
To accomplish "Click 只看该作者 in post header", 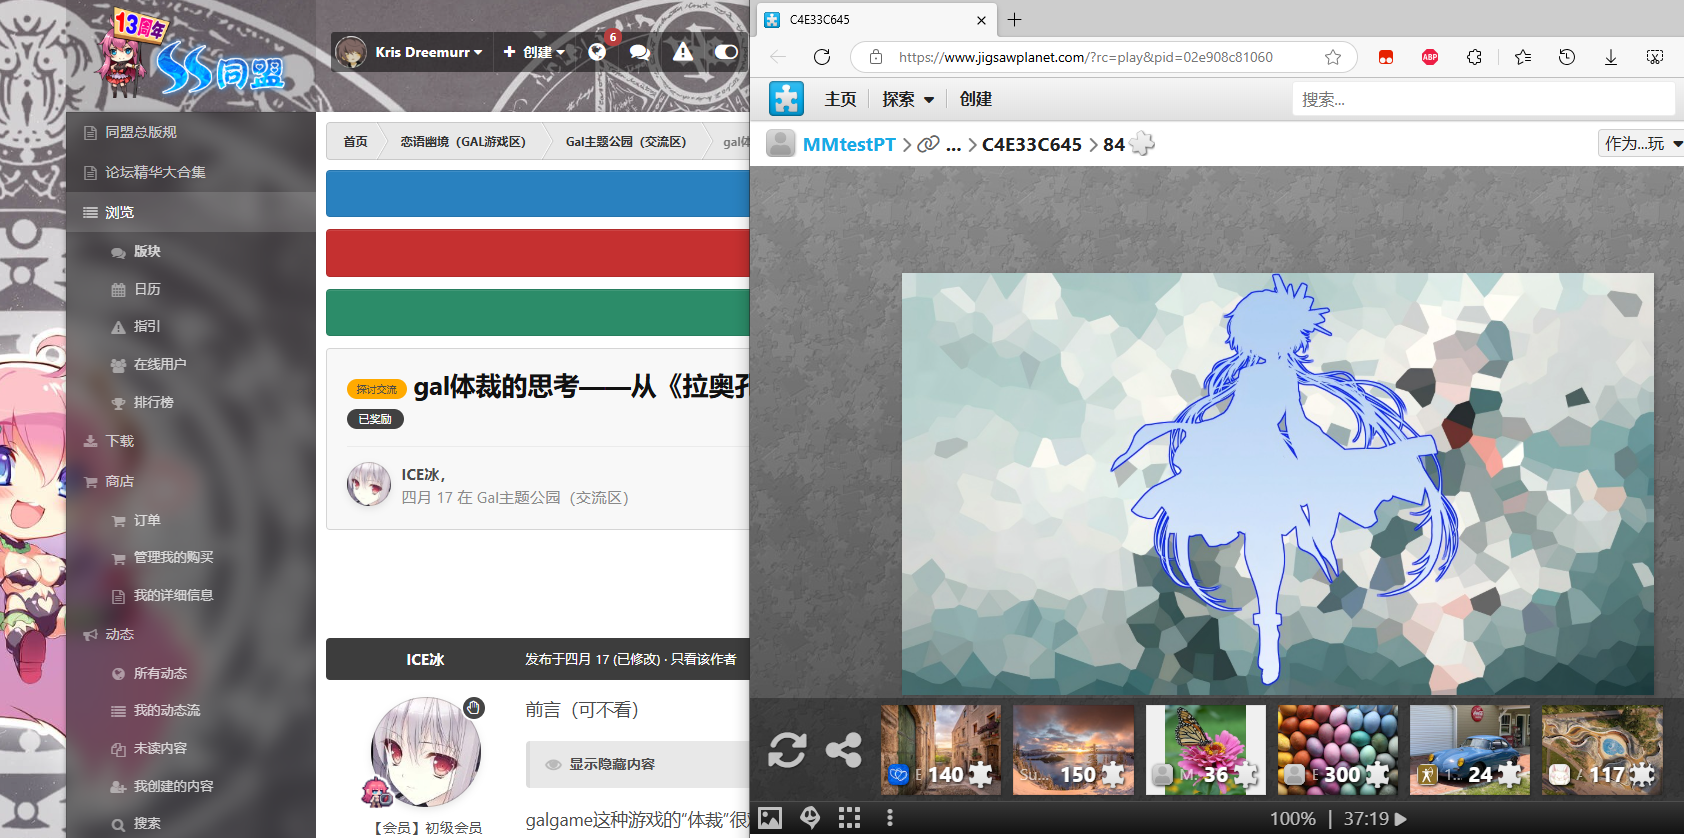I will tap(703, 659).
